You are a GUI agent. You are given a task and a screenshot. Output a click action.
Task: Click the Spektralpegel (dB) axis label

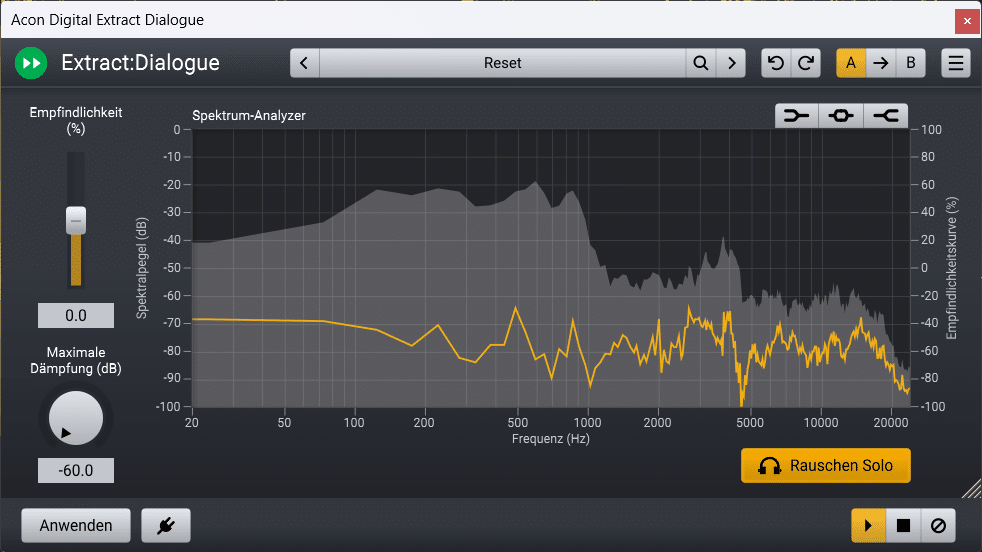click(x=142, y=268)
